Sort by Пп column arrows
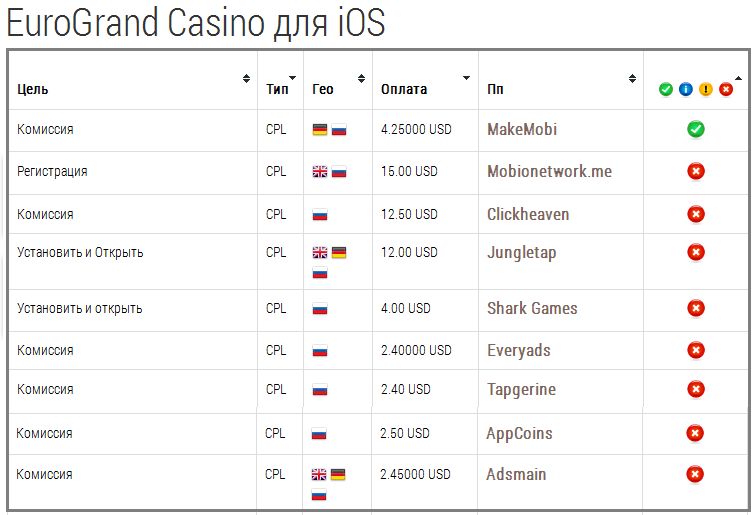Viewport: 753px width, 515px height. pyautogui.click(x=632, y=78)
